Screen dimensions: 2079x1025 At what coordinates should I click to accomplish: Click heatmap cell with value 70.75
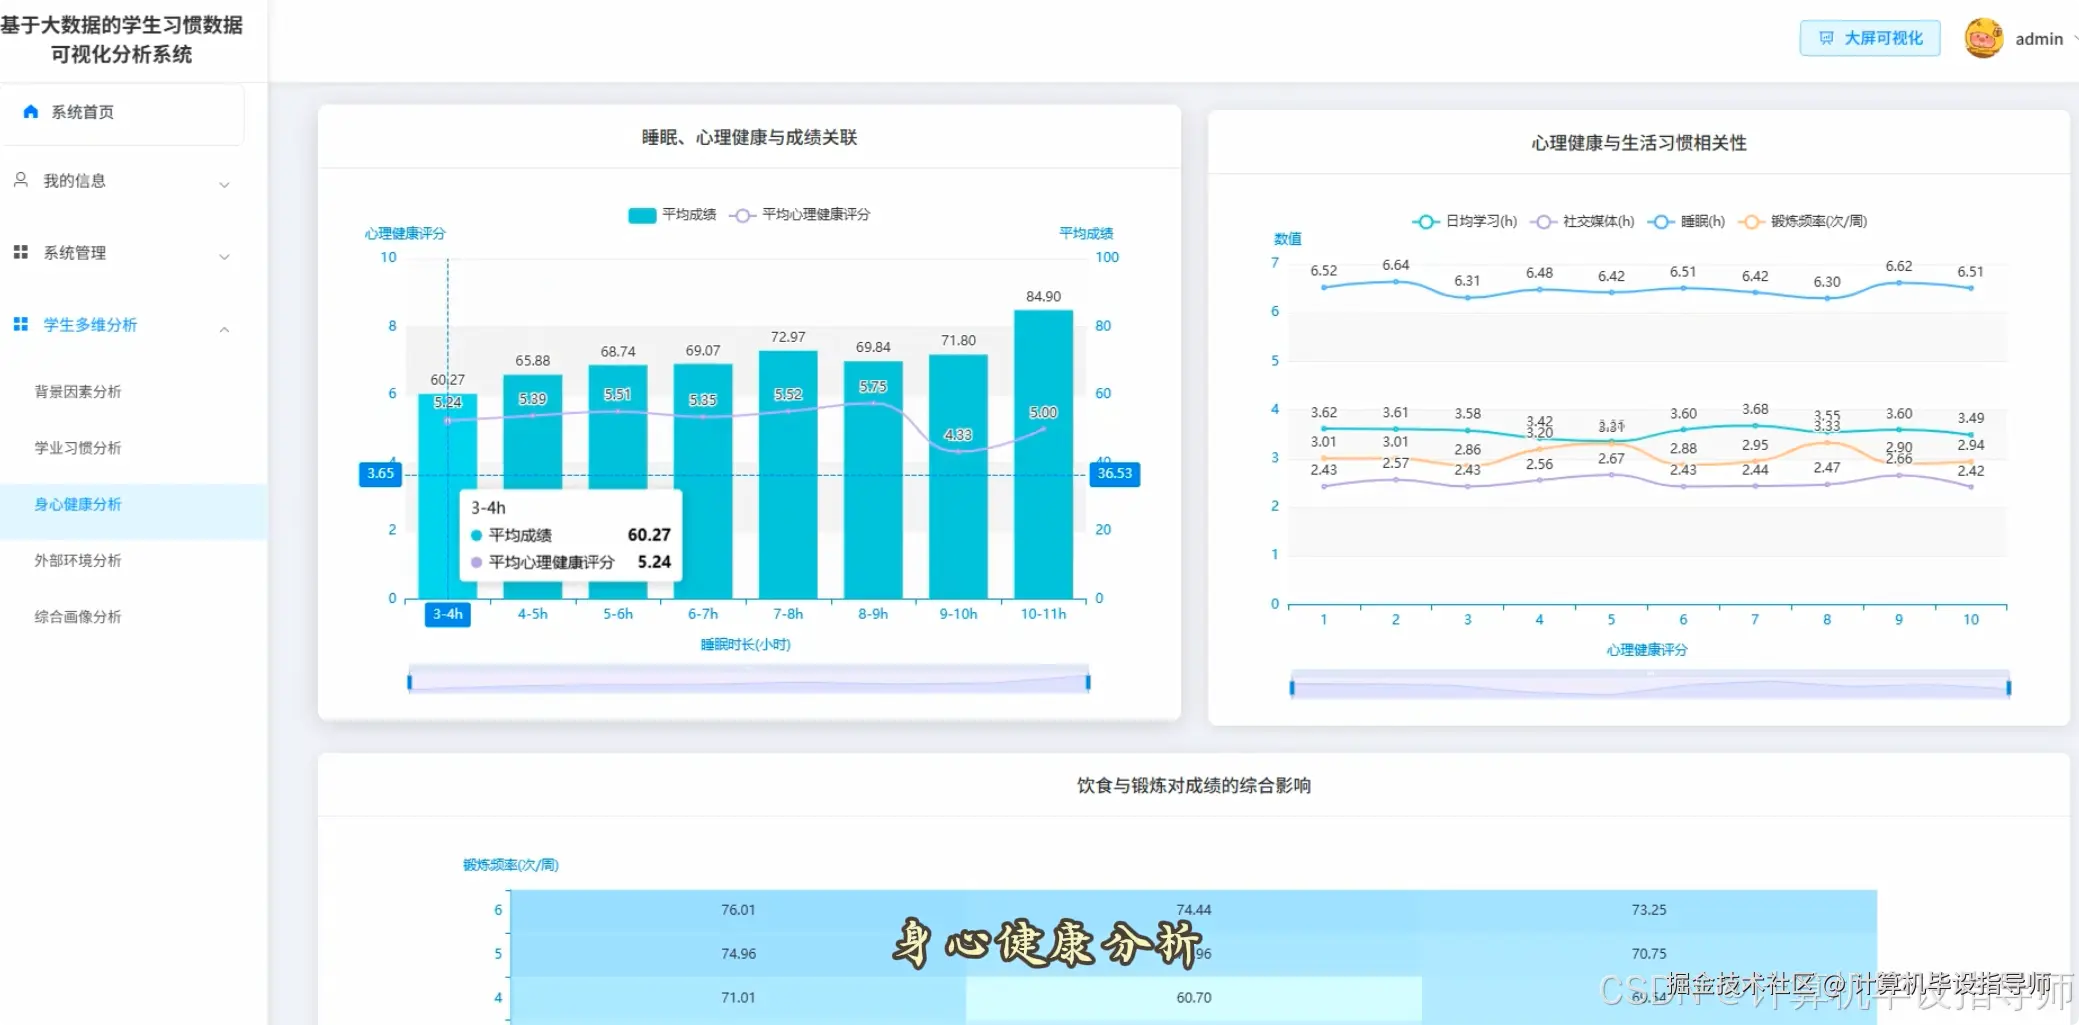click(x=1649, y=954)
